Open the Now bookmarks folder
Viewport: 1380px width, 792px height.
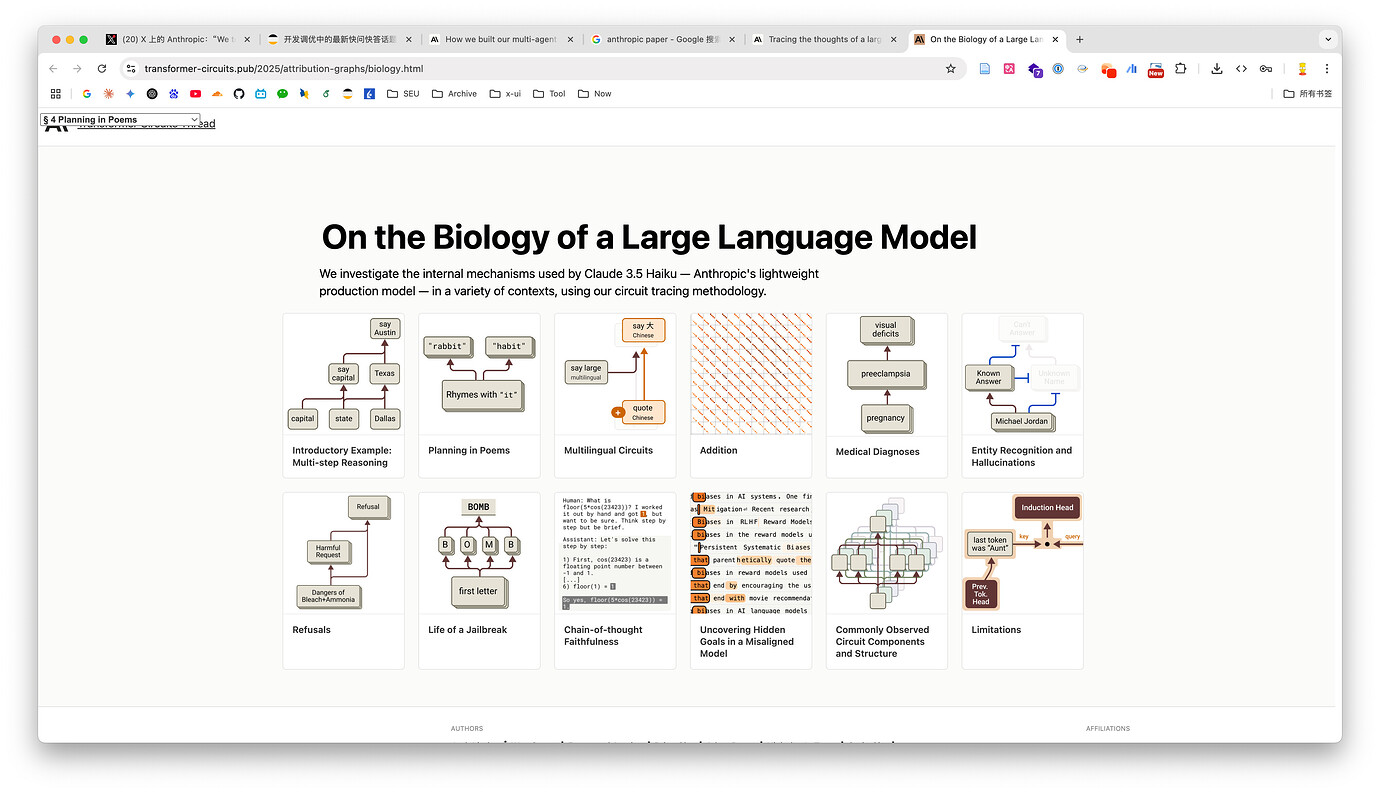click(594, 94)
